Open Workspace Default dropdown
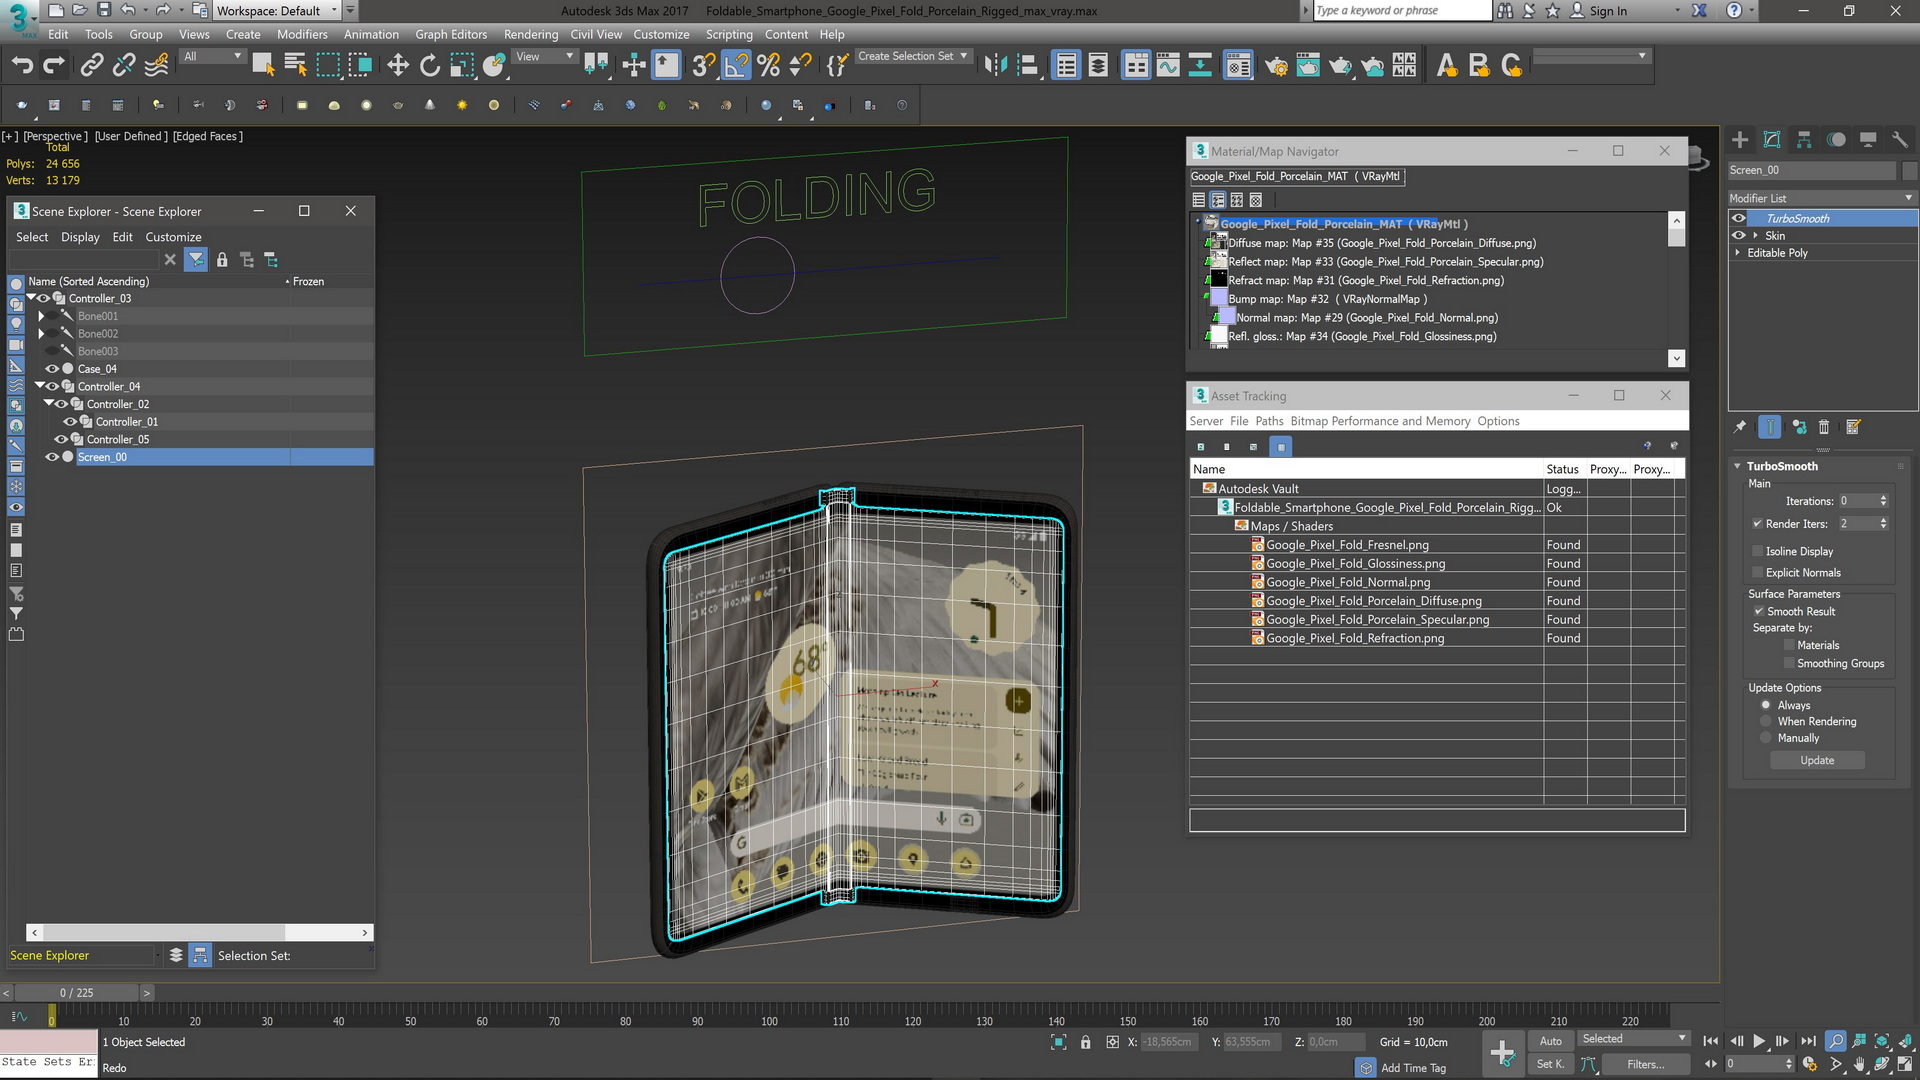1920x1080 pixels. coord(277,11)
